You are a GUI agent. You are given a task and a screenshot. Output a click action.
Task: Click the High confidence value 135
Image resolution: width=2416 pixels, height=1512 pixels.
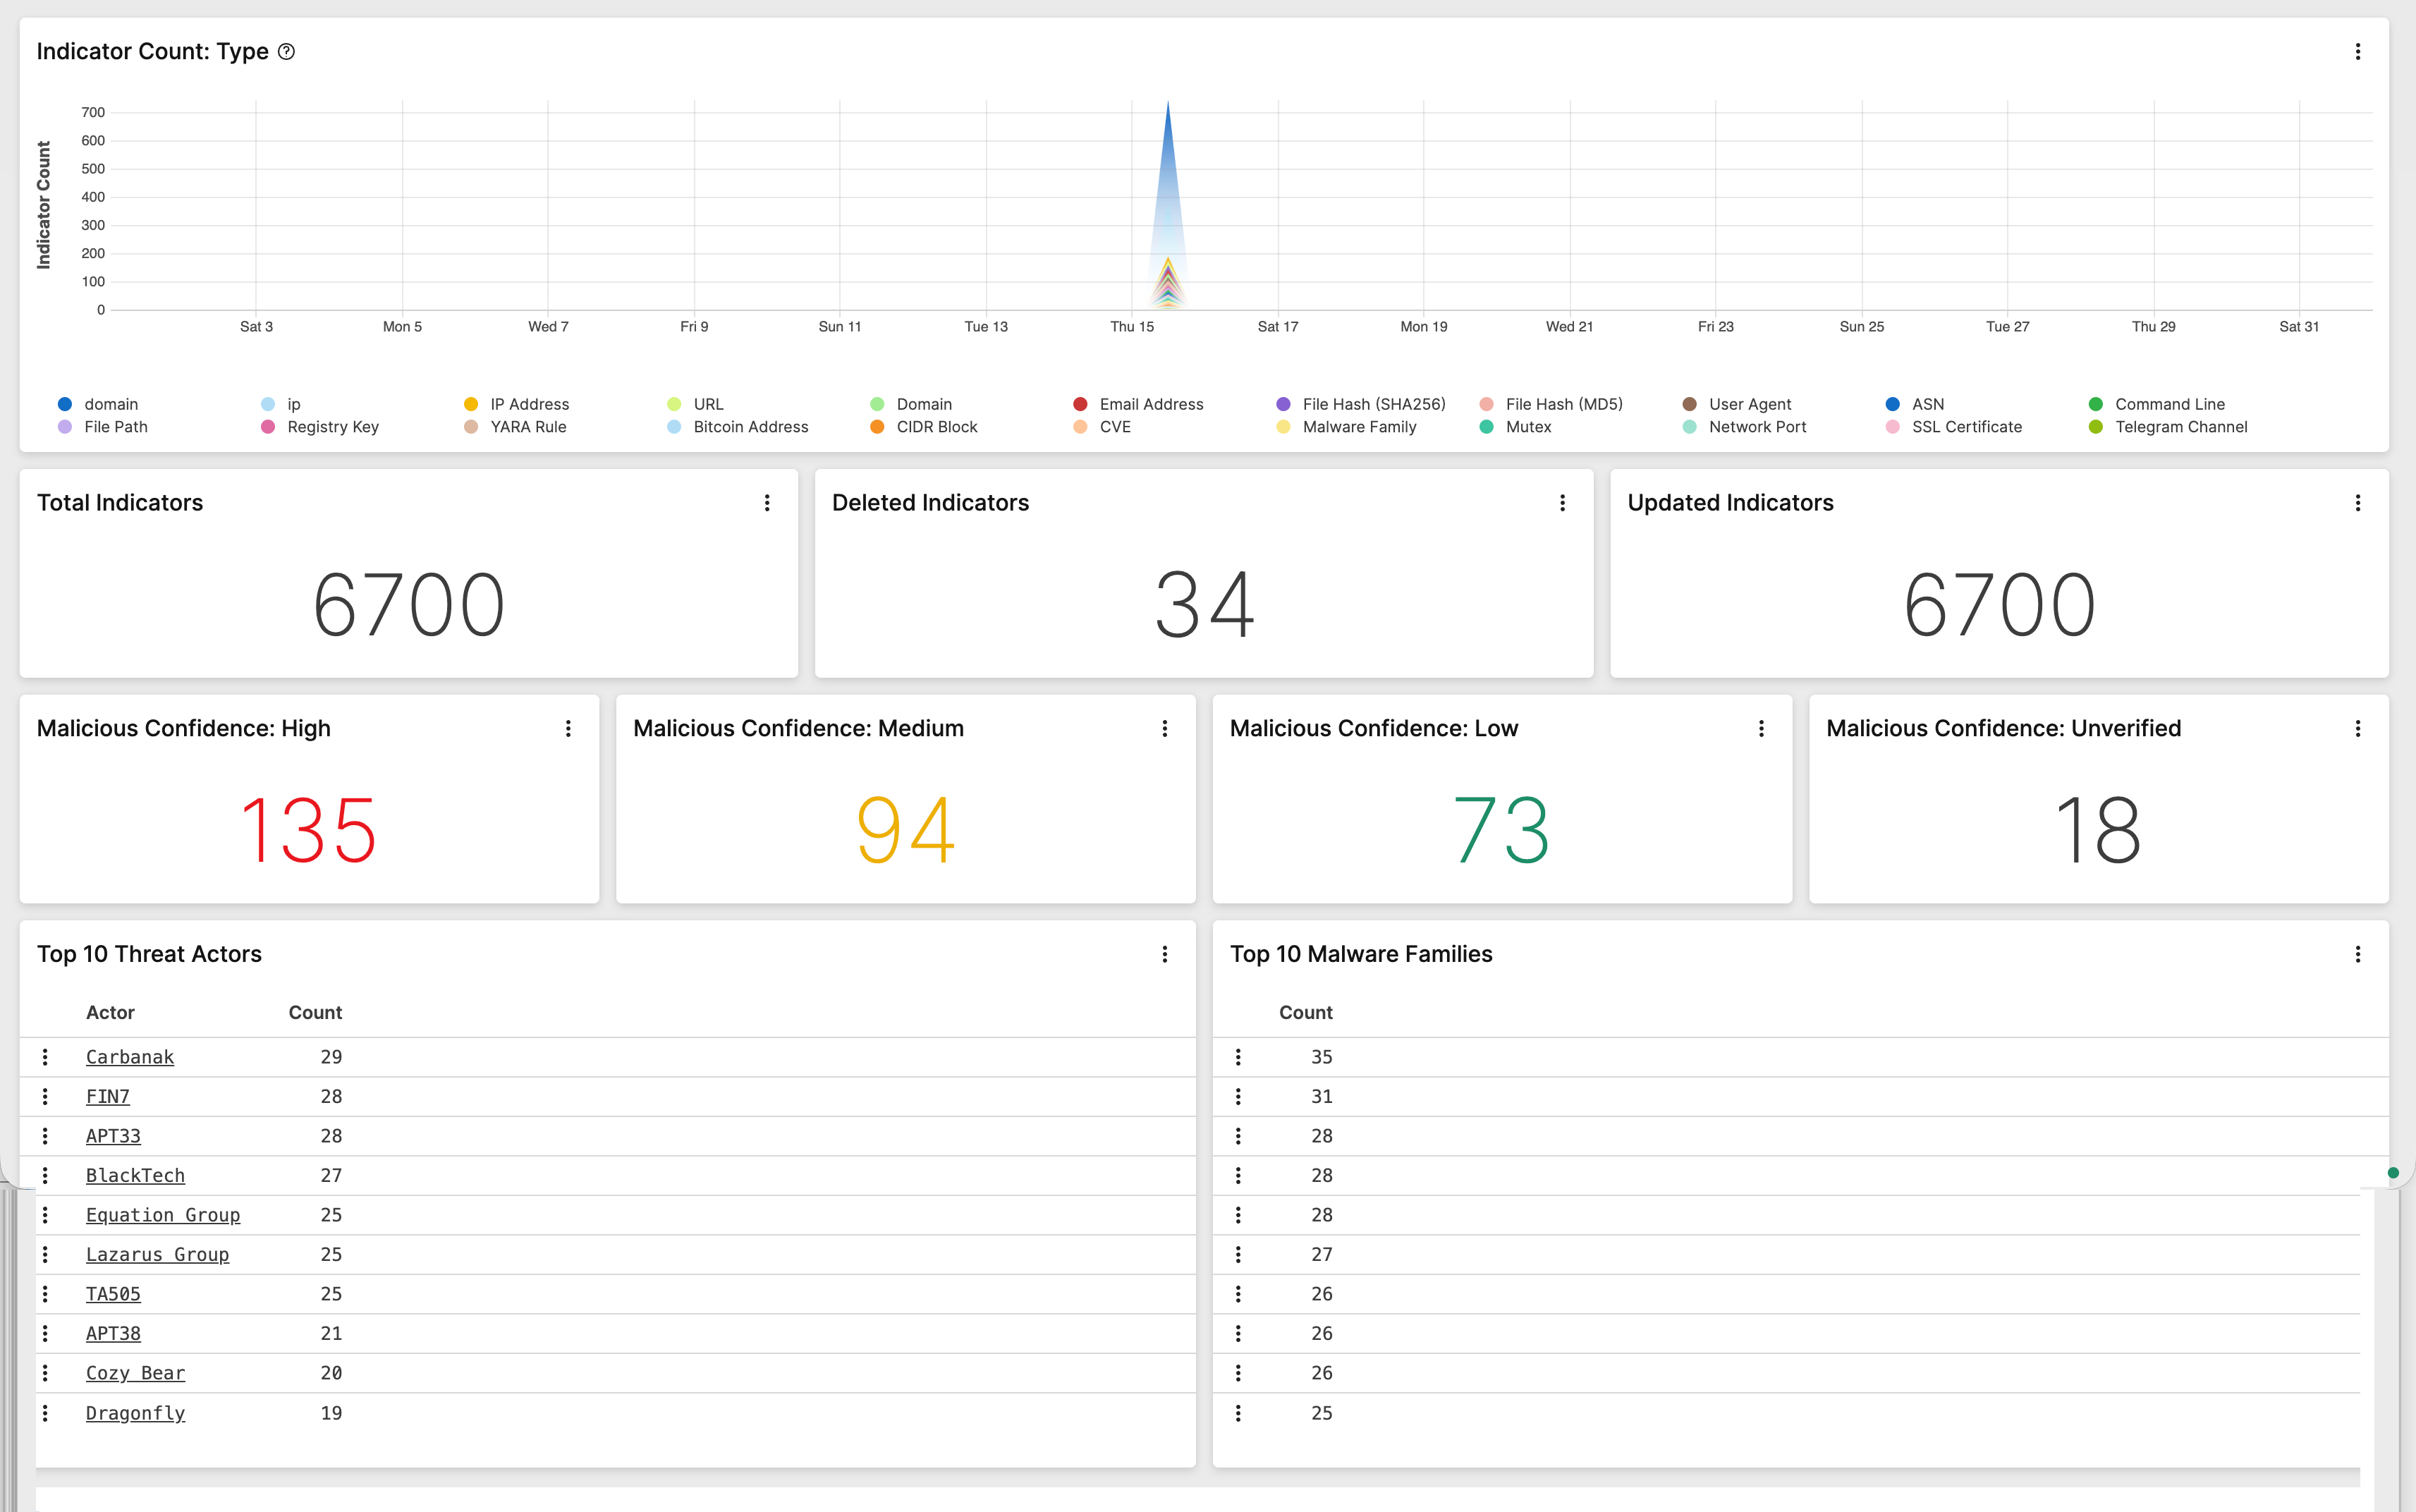coord(309,830)
